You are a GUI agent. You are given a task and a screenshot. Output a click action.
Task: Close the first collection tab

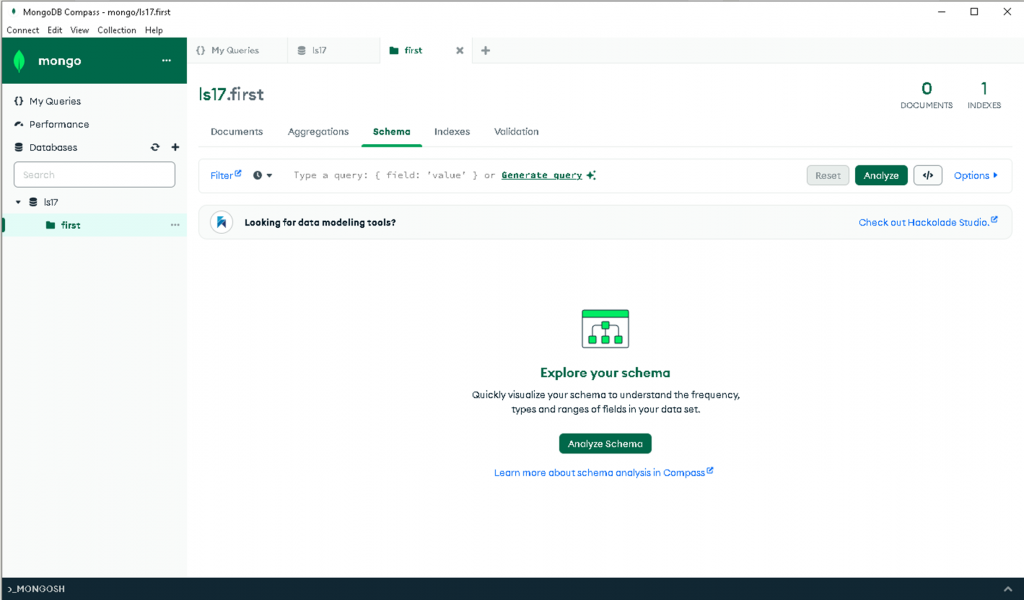click(460, 50)
